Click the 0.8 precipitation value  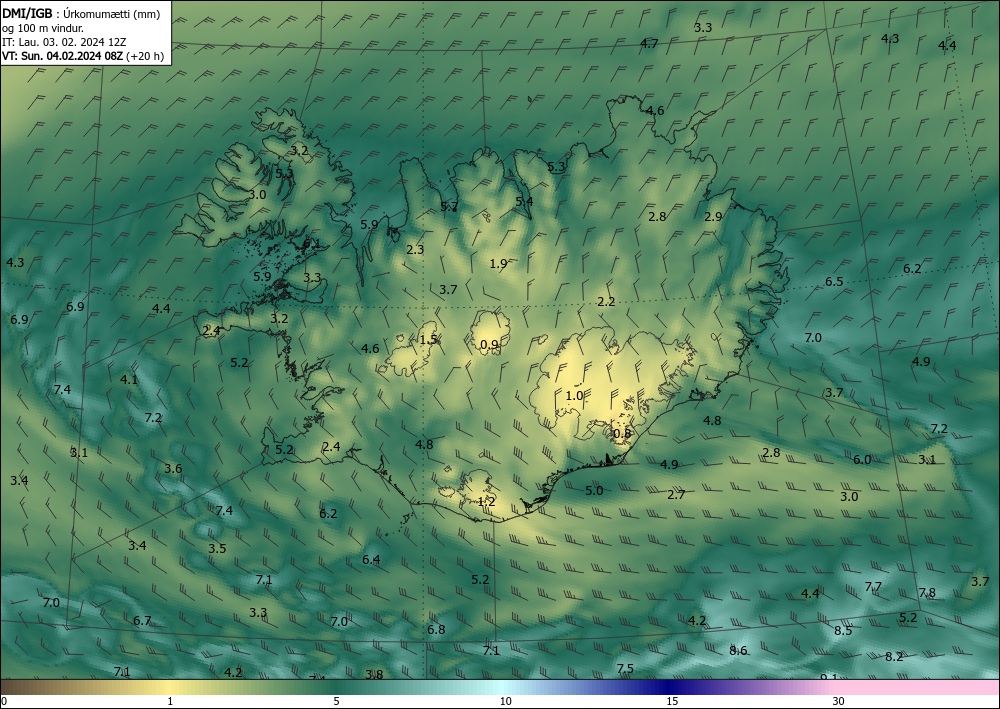coord(622,434)
